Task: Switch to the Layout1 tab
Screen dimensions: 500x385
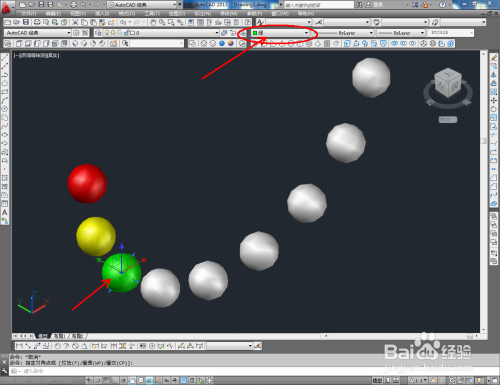Action: 61,336
